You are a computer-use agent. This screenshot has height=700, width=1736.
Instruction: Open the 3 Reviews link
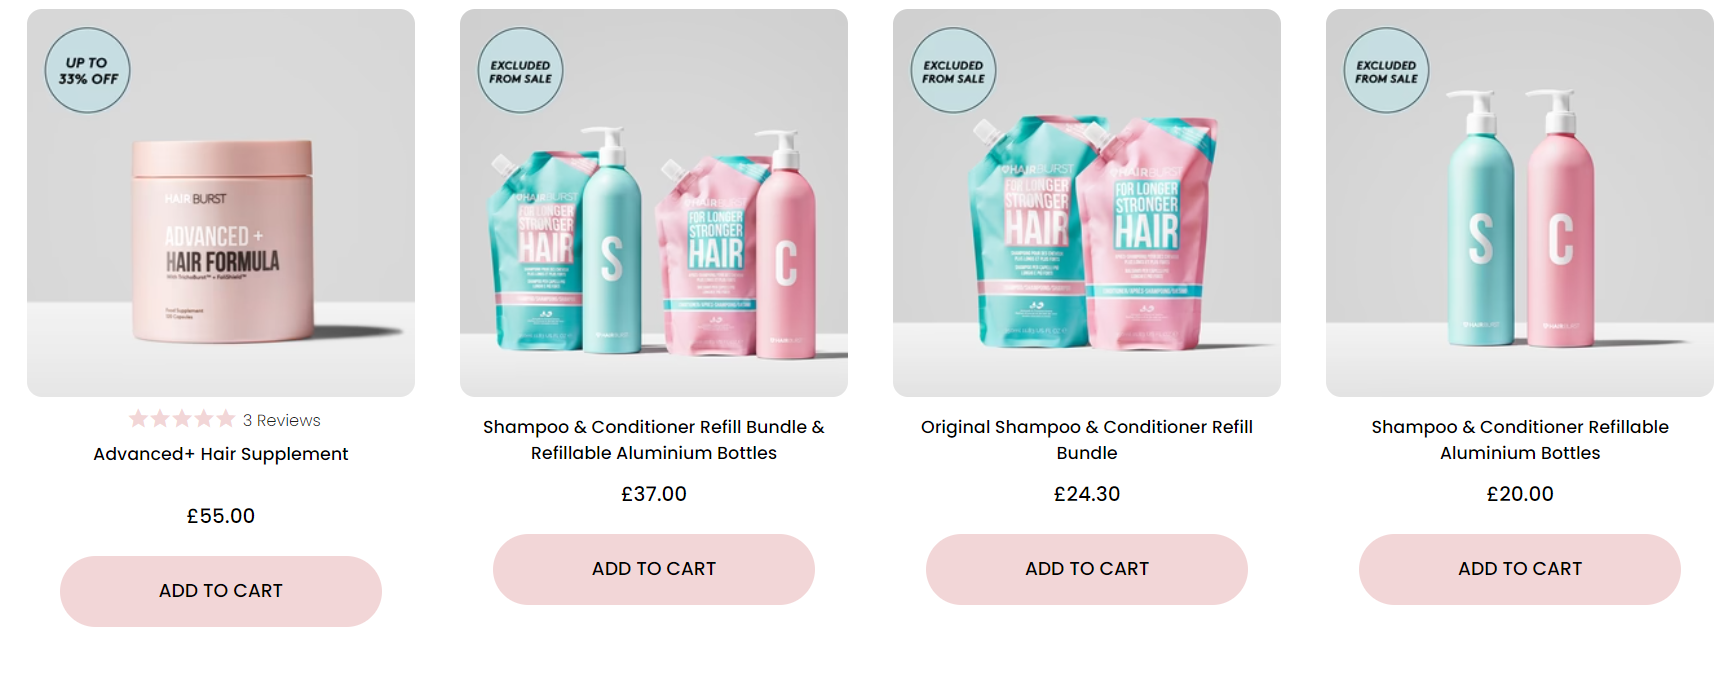click(x=282, y=420)
